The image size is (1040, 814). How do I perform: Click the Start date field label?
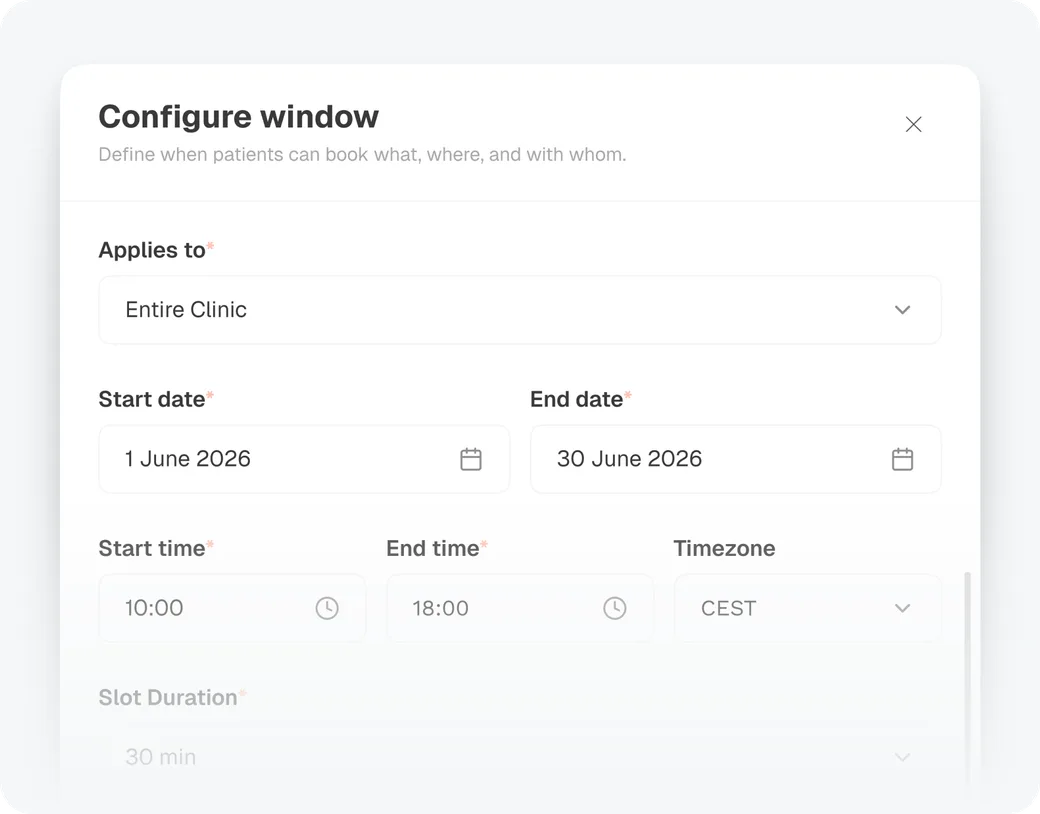pos(152,399)
